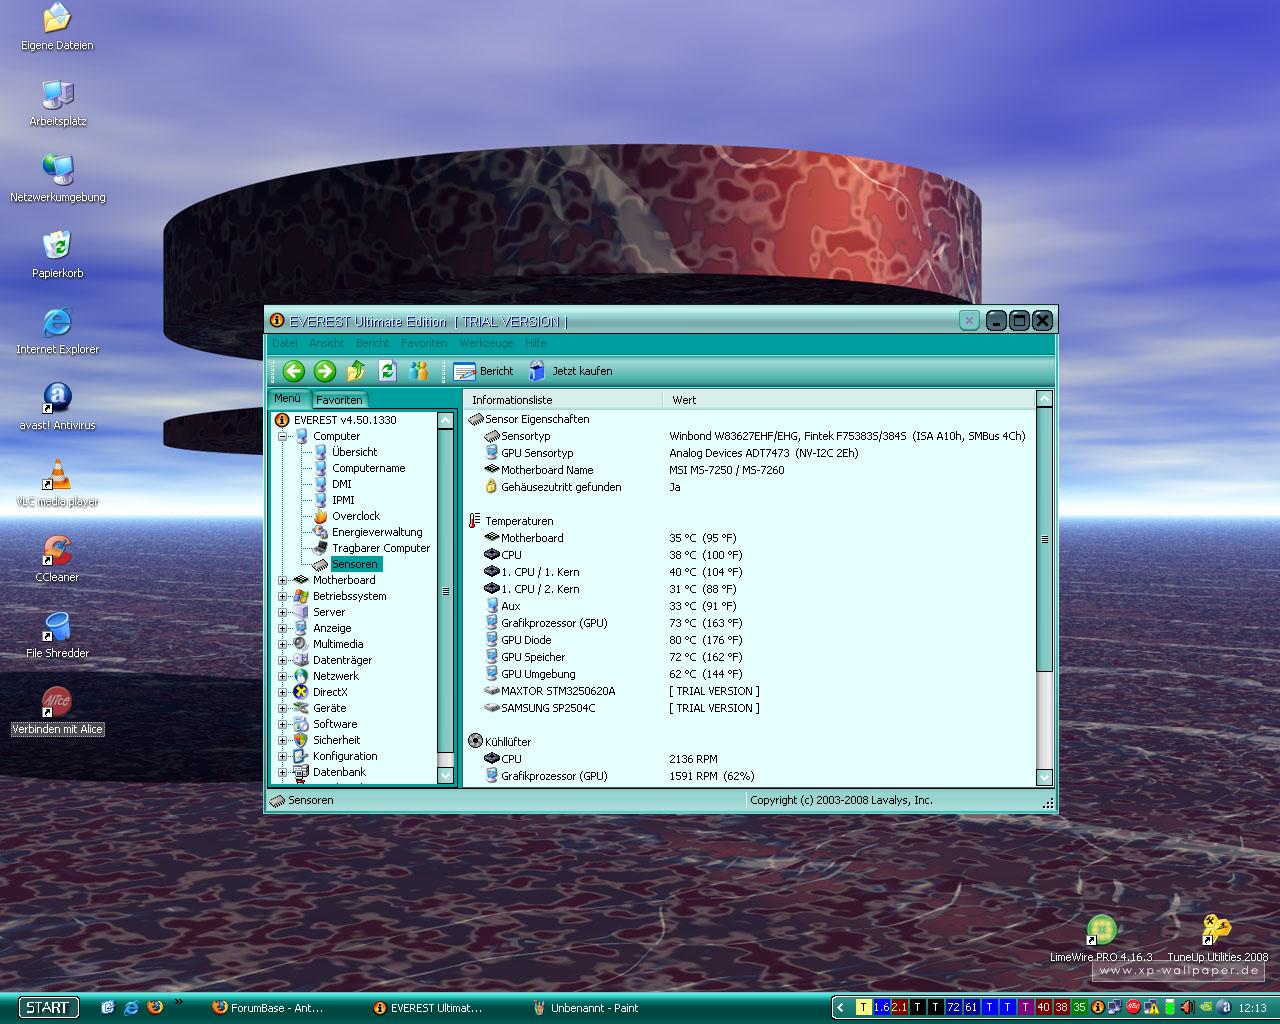Click the Jetzt kaufen shopping bag icon
1280x1024 pixels.
coord(537,371)
